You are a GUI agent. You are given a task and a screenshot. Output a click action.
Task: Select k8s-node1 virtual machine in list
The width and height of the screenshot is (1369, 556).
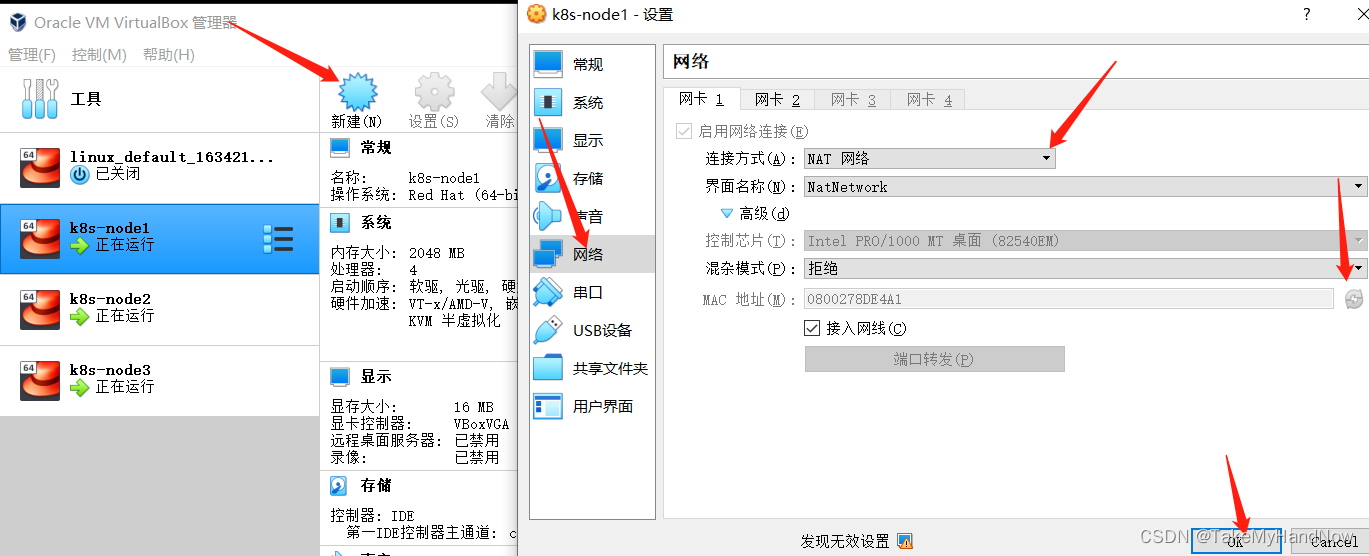pos(159,238)
